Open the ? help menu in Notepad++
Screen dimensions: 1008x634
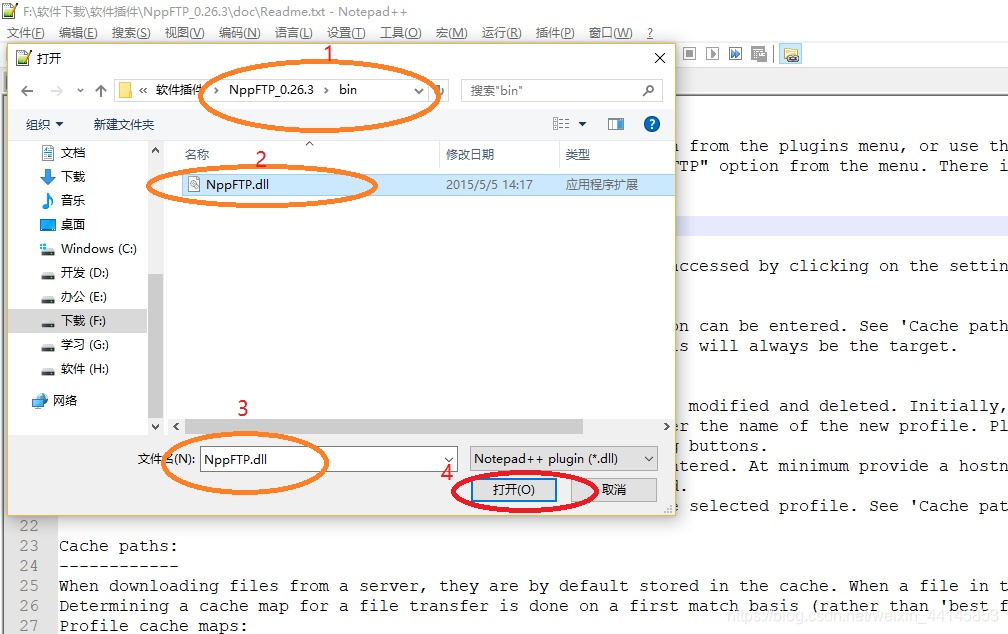[x=650, y=33]
